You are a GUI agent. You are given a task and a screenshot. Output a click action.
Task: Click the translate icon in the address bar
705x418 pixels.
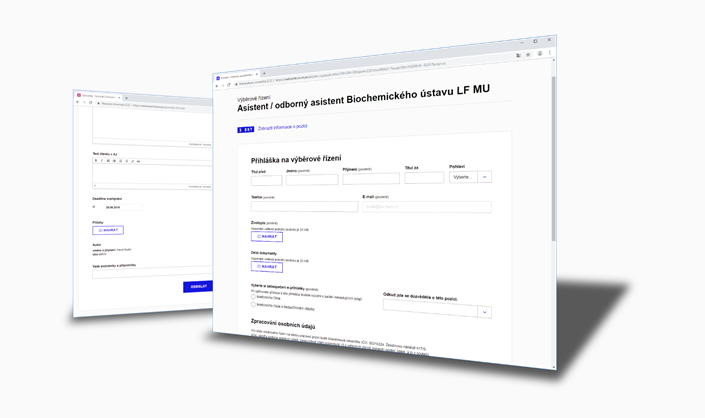coord(518,56)
